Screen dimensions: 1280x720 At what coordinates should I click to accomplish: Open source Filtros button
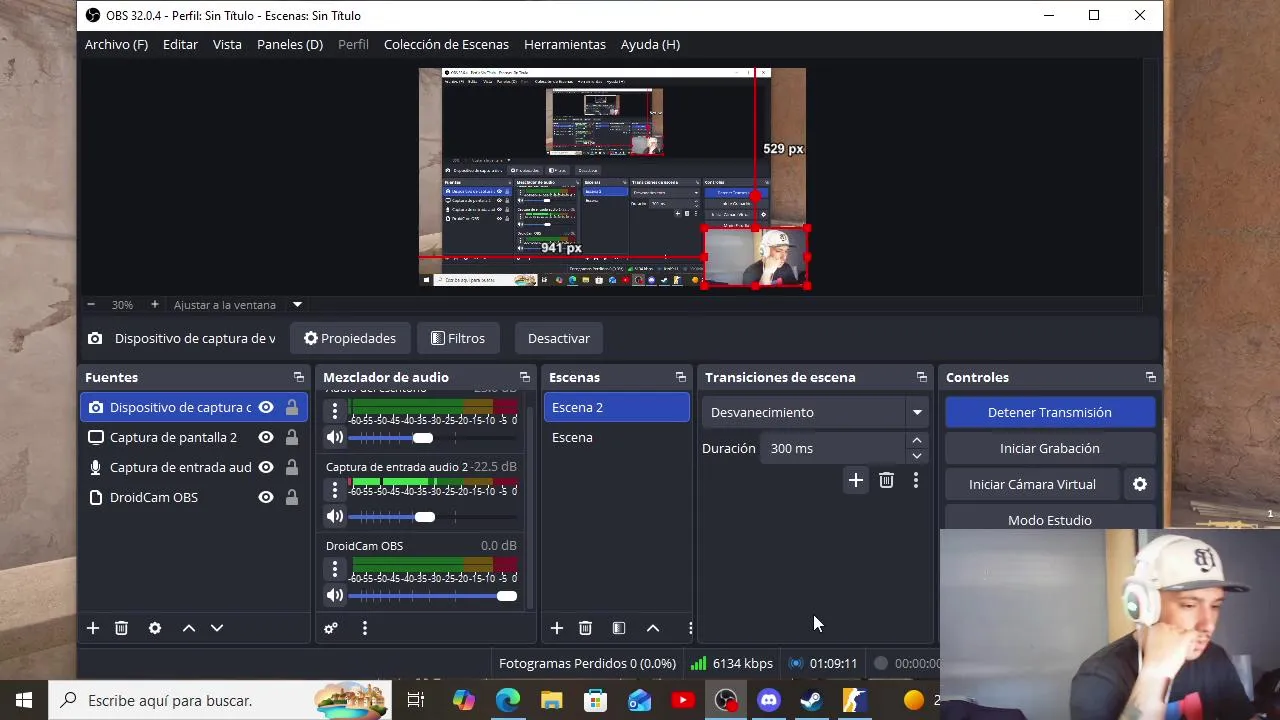click(458, 338)
